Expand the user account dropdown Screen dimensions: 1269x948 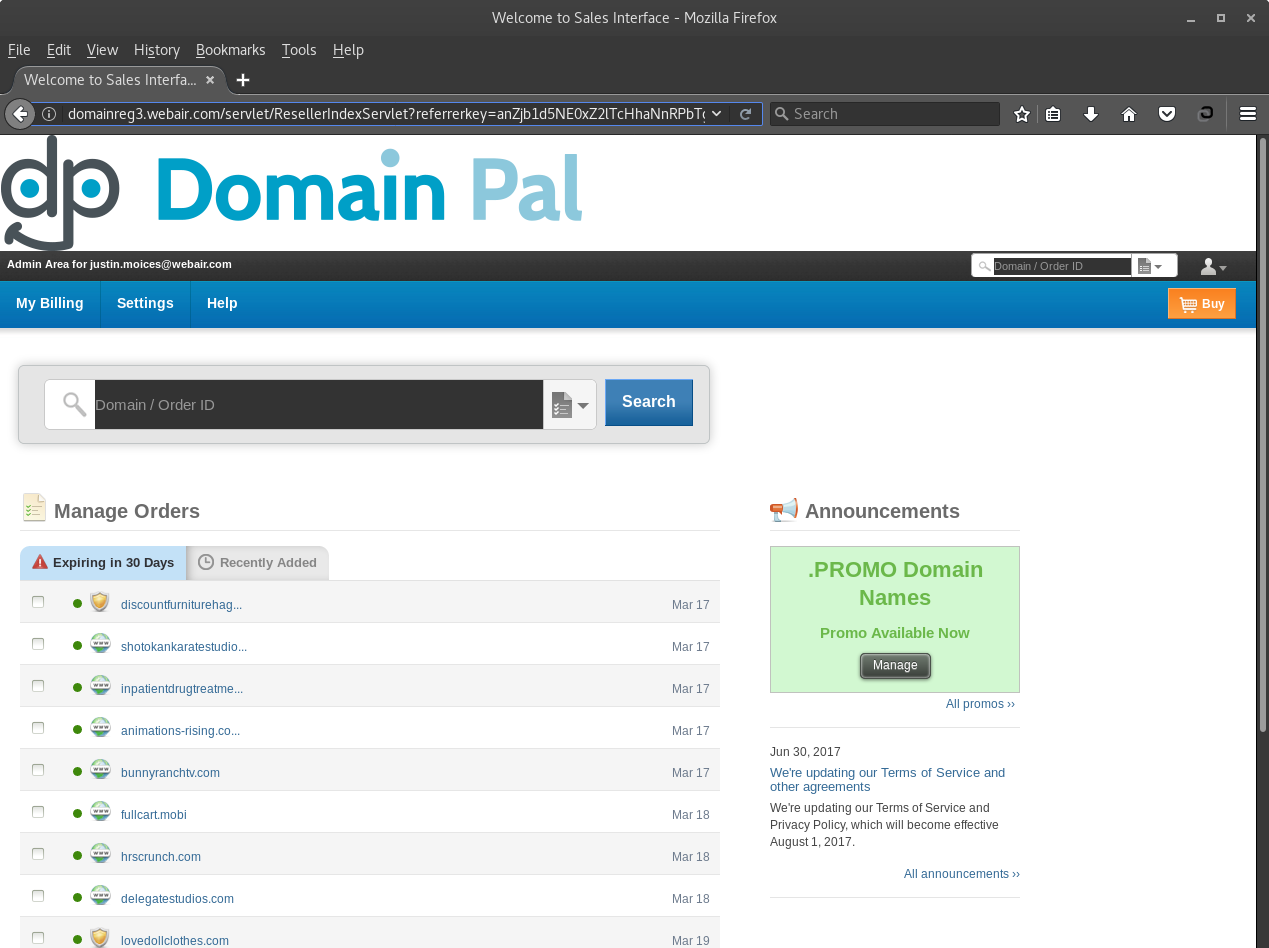[1213, 266]
